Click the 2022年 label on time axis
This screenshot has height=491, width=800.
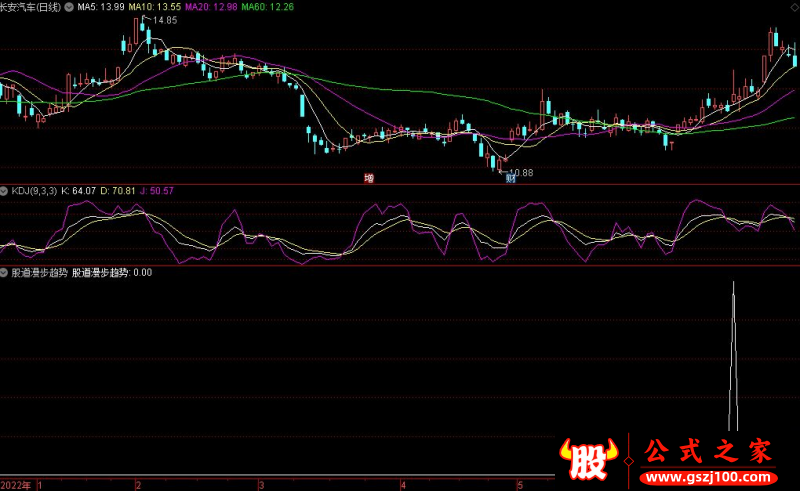point(16,485)
